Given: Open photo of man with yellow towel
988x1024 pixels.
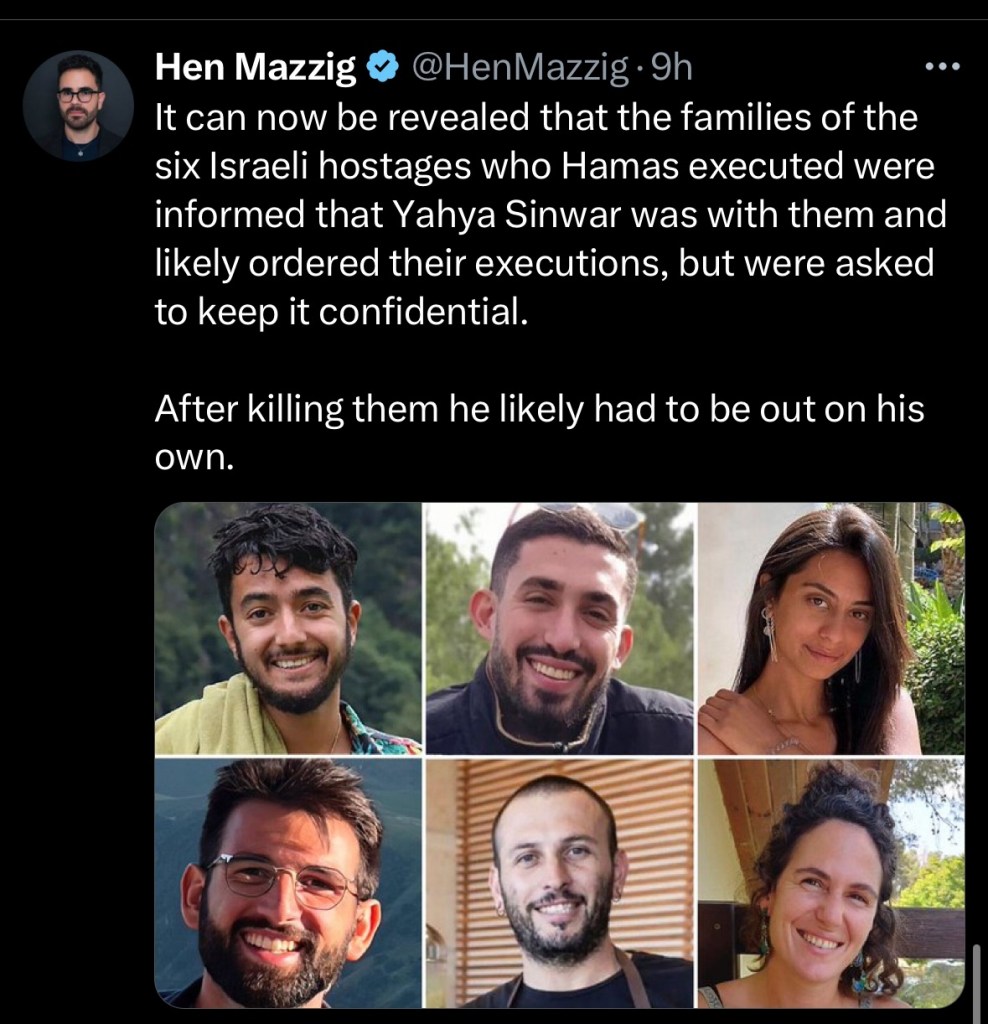Looking at the screenshot, I should pos(288,628).
